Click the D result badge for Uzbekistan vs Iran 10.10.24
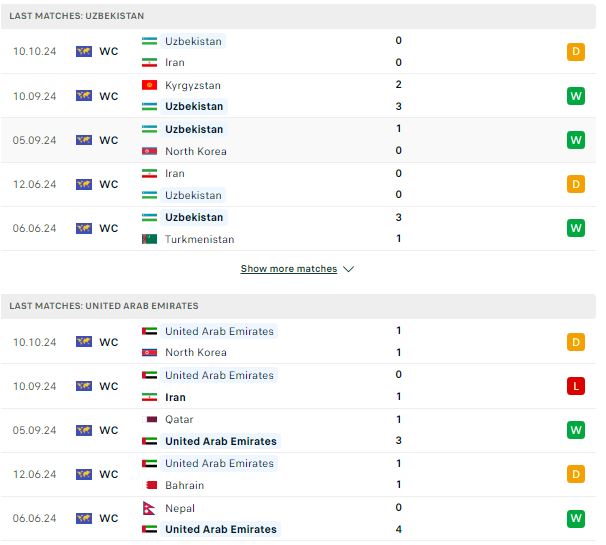 click(575, 51)
